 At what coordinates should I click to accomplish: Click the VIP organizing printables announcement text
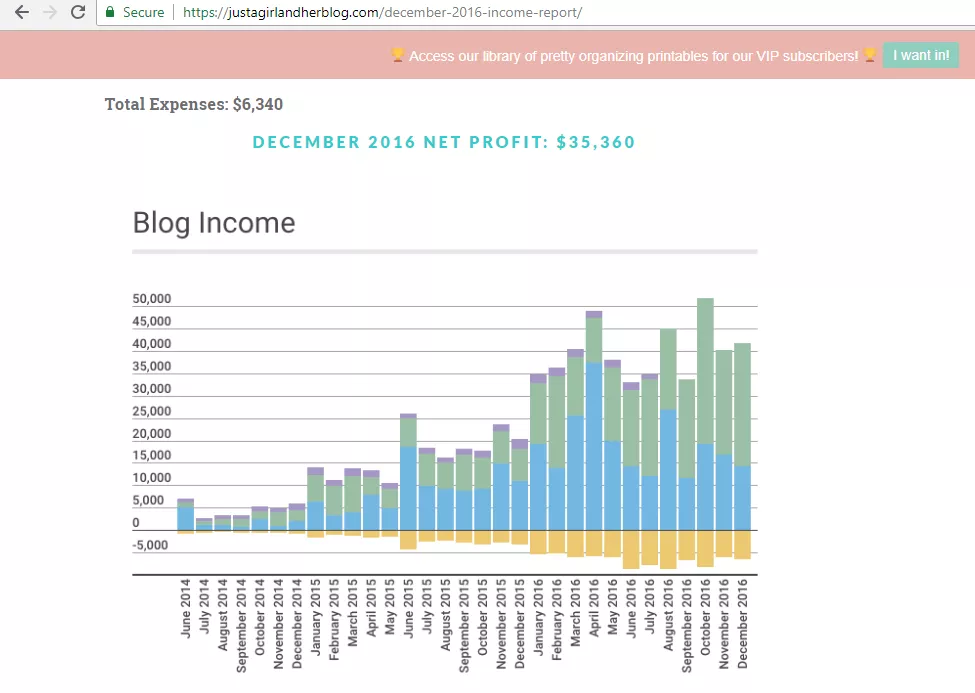click(x=632, y=56)
